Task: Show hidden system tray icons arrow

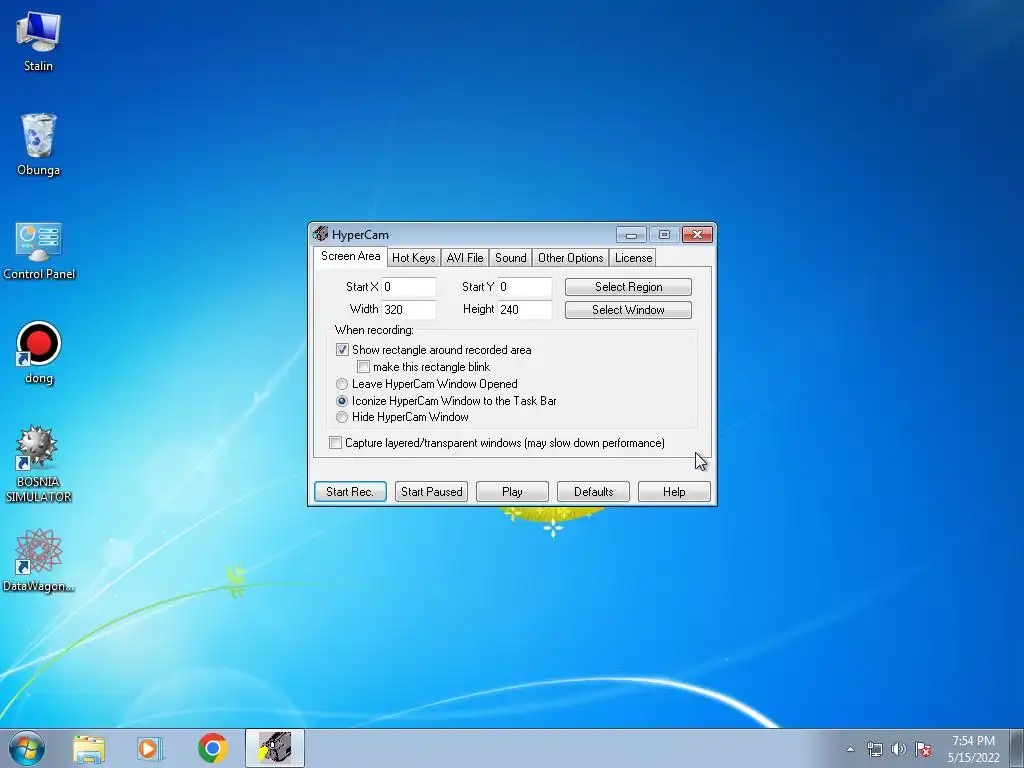Action: pyautogui.click(x=850, y=749)
